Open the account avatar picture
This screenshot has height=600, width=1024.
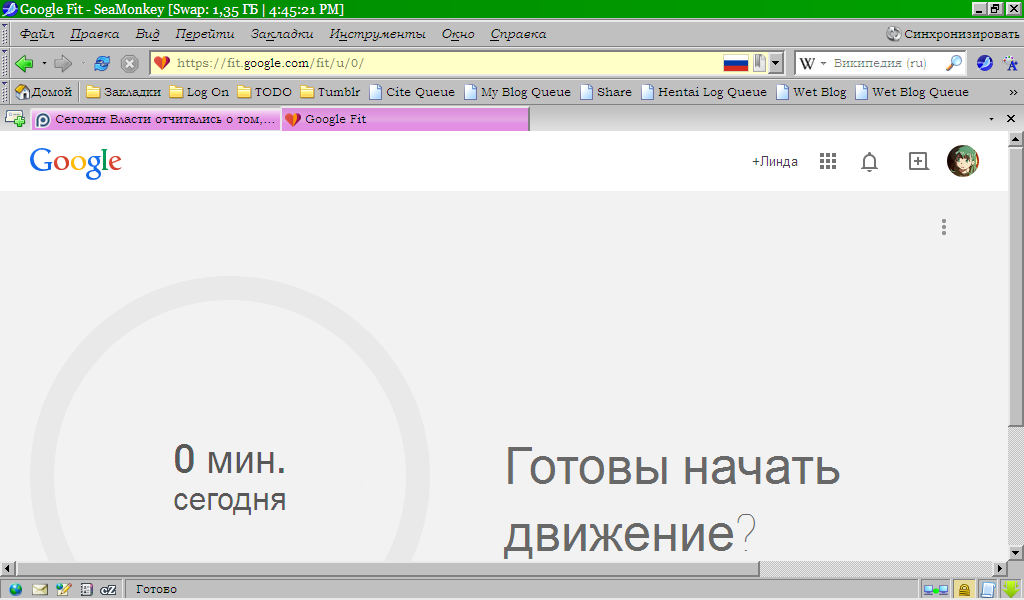(x=963, y=161)
